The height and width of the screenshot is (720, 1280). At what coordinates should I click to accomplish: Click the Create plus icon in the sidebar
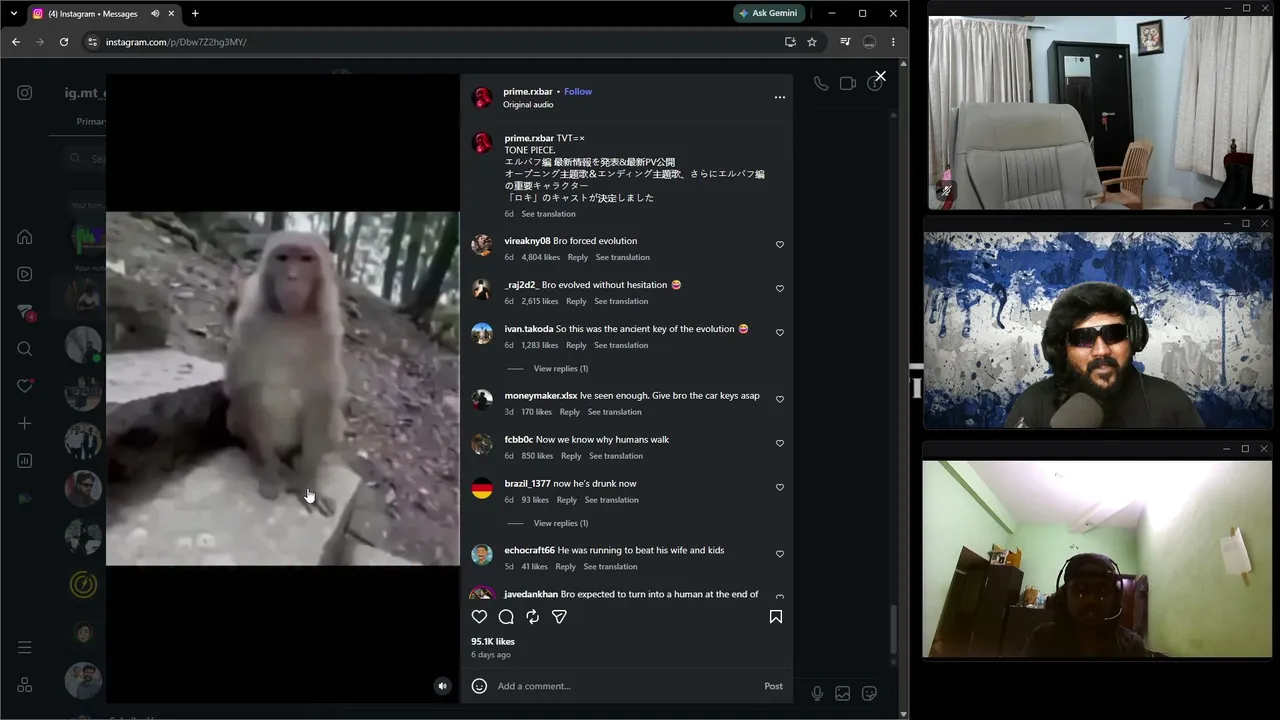pyautogui.click(x=25, y=423)
